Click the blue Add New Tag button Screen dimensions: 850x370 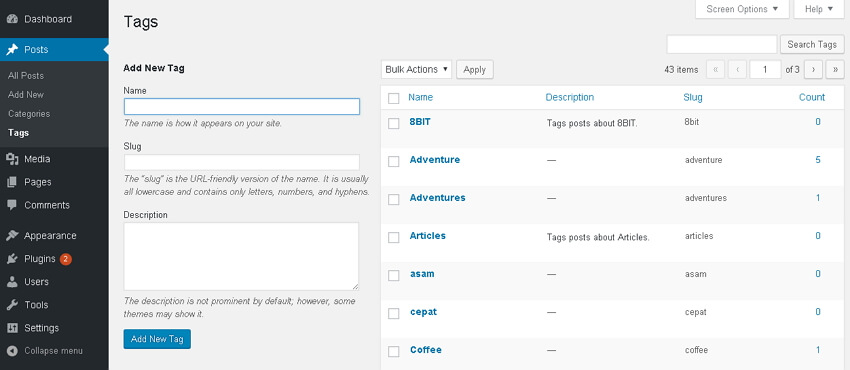157,339
